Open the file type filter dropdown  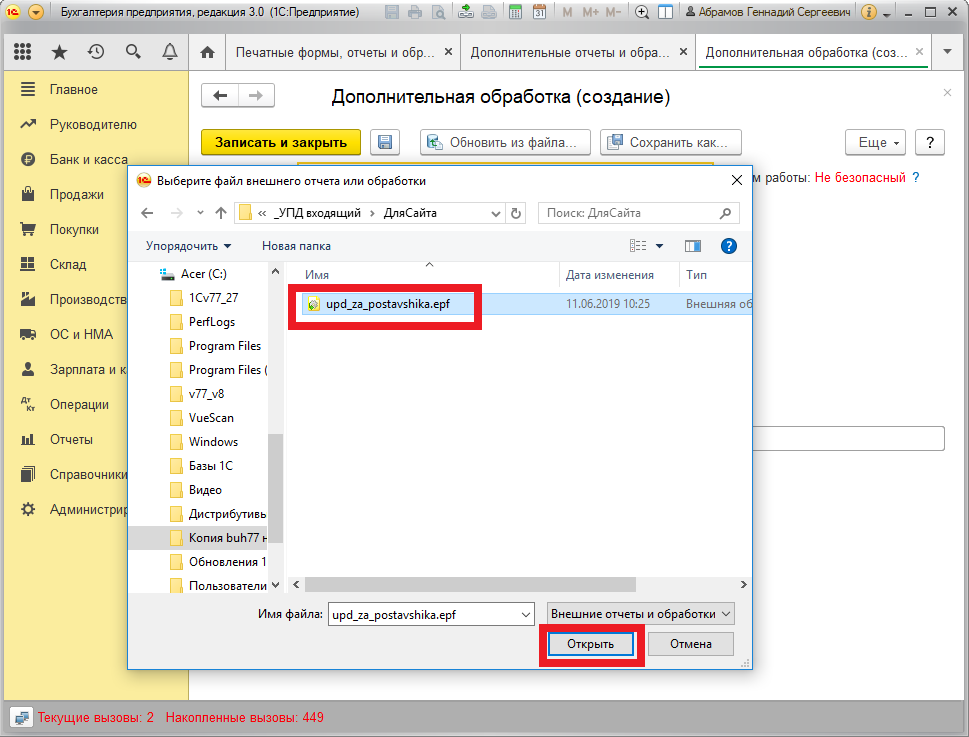tap(641, 613)
